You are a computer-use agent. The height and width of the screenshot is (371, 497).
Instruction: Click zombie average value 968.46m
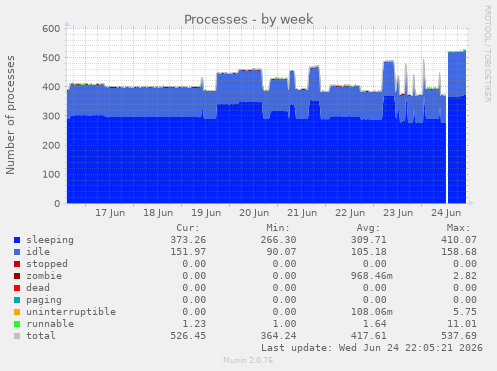click(x=372, y=276)
